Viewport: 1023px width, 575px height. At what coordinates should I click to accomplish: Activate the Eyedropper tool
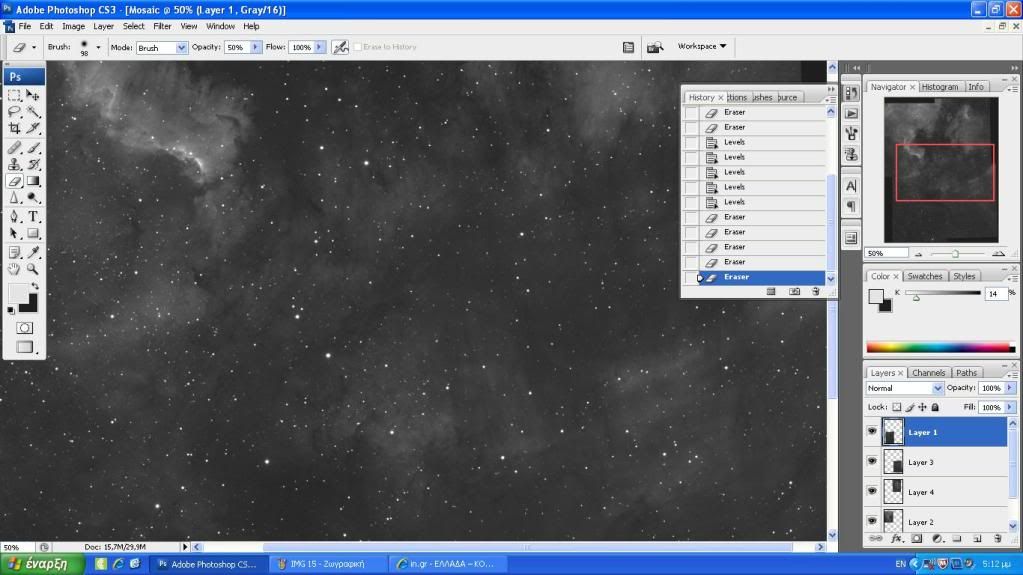[x=33, y=252]
